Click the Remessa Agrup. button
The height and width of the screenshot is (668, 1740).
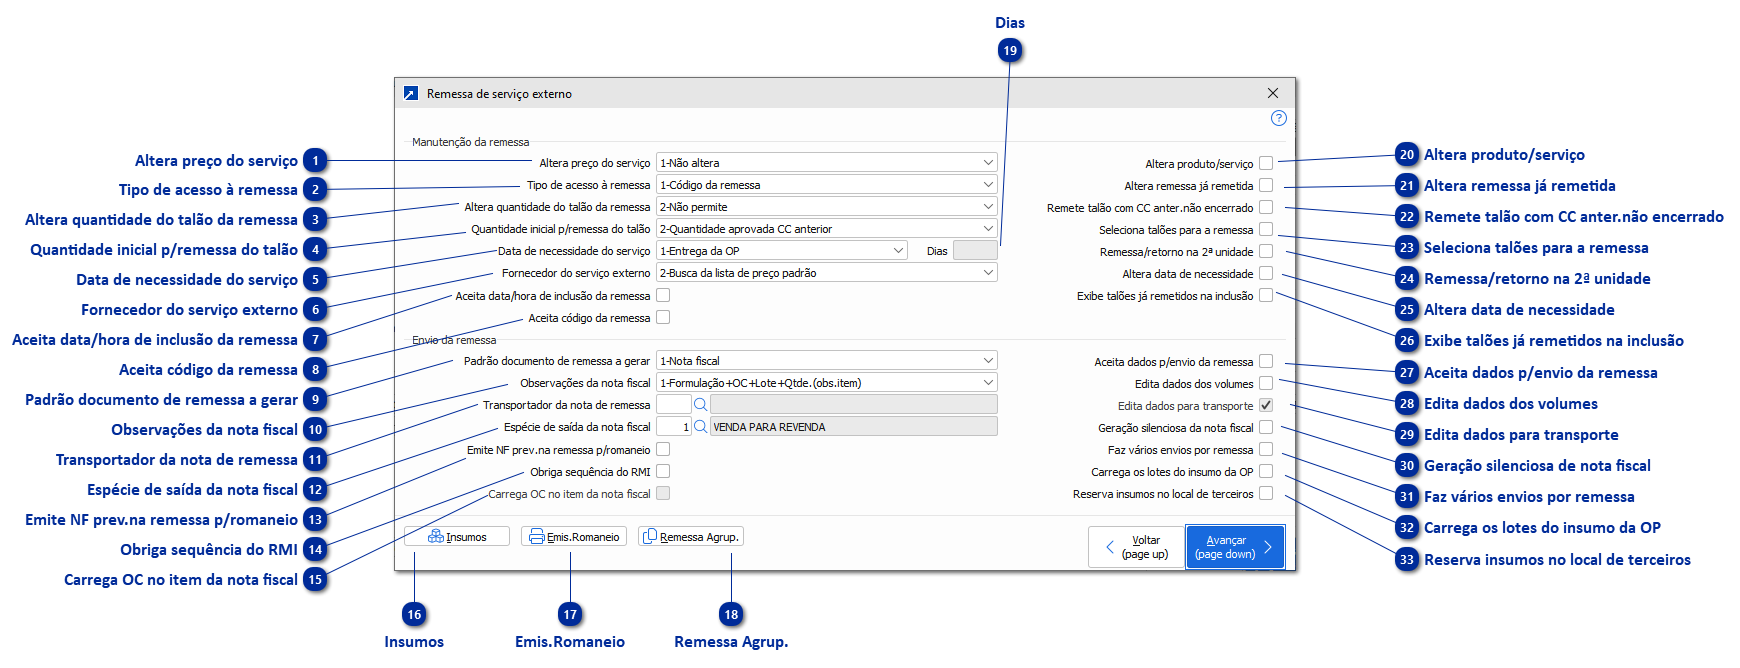point(691,537)
